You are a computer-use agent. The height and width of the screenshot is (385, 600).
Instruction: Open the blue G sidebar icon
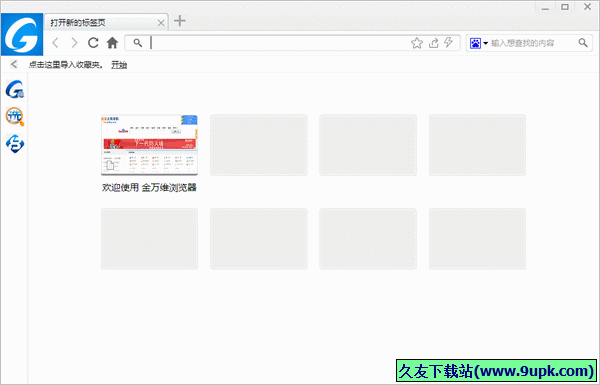point(15,89)
